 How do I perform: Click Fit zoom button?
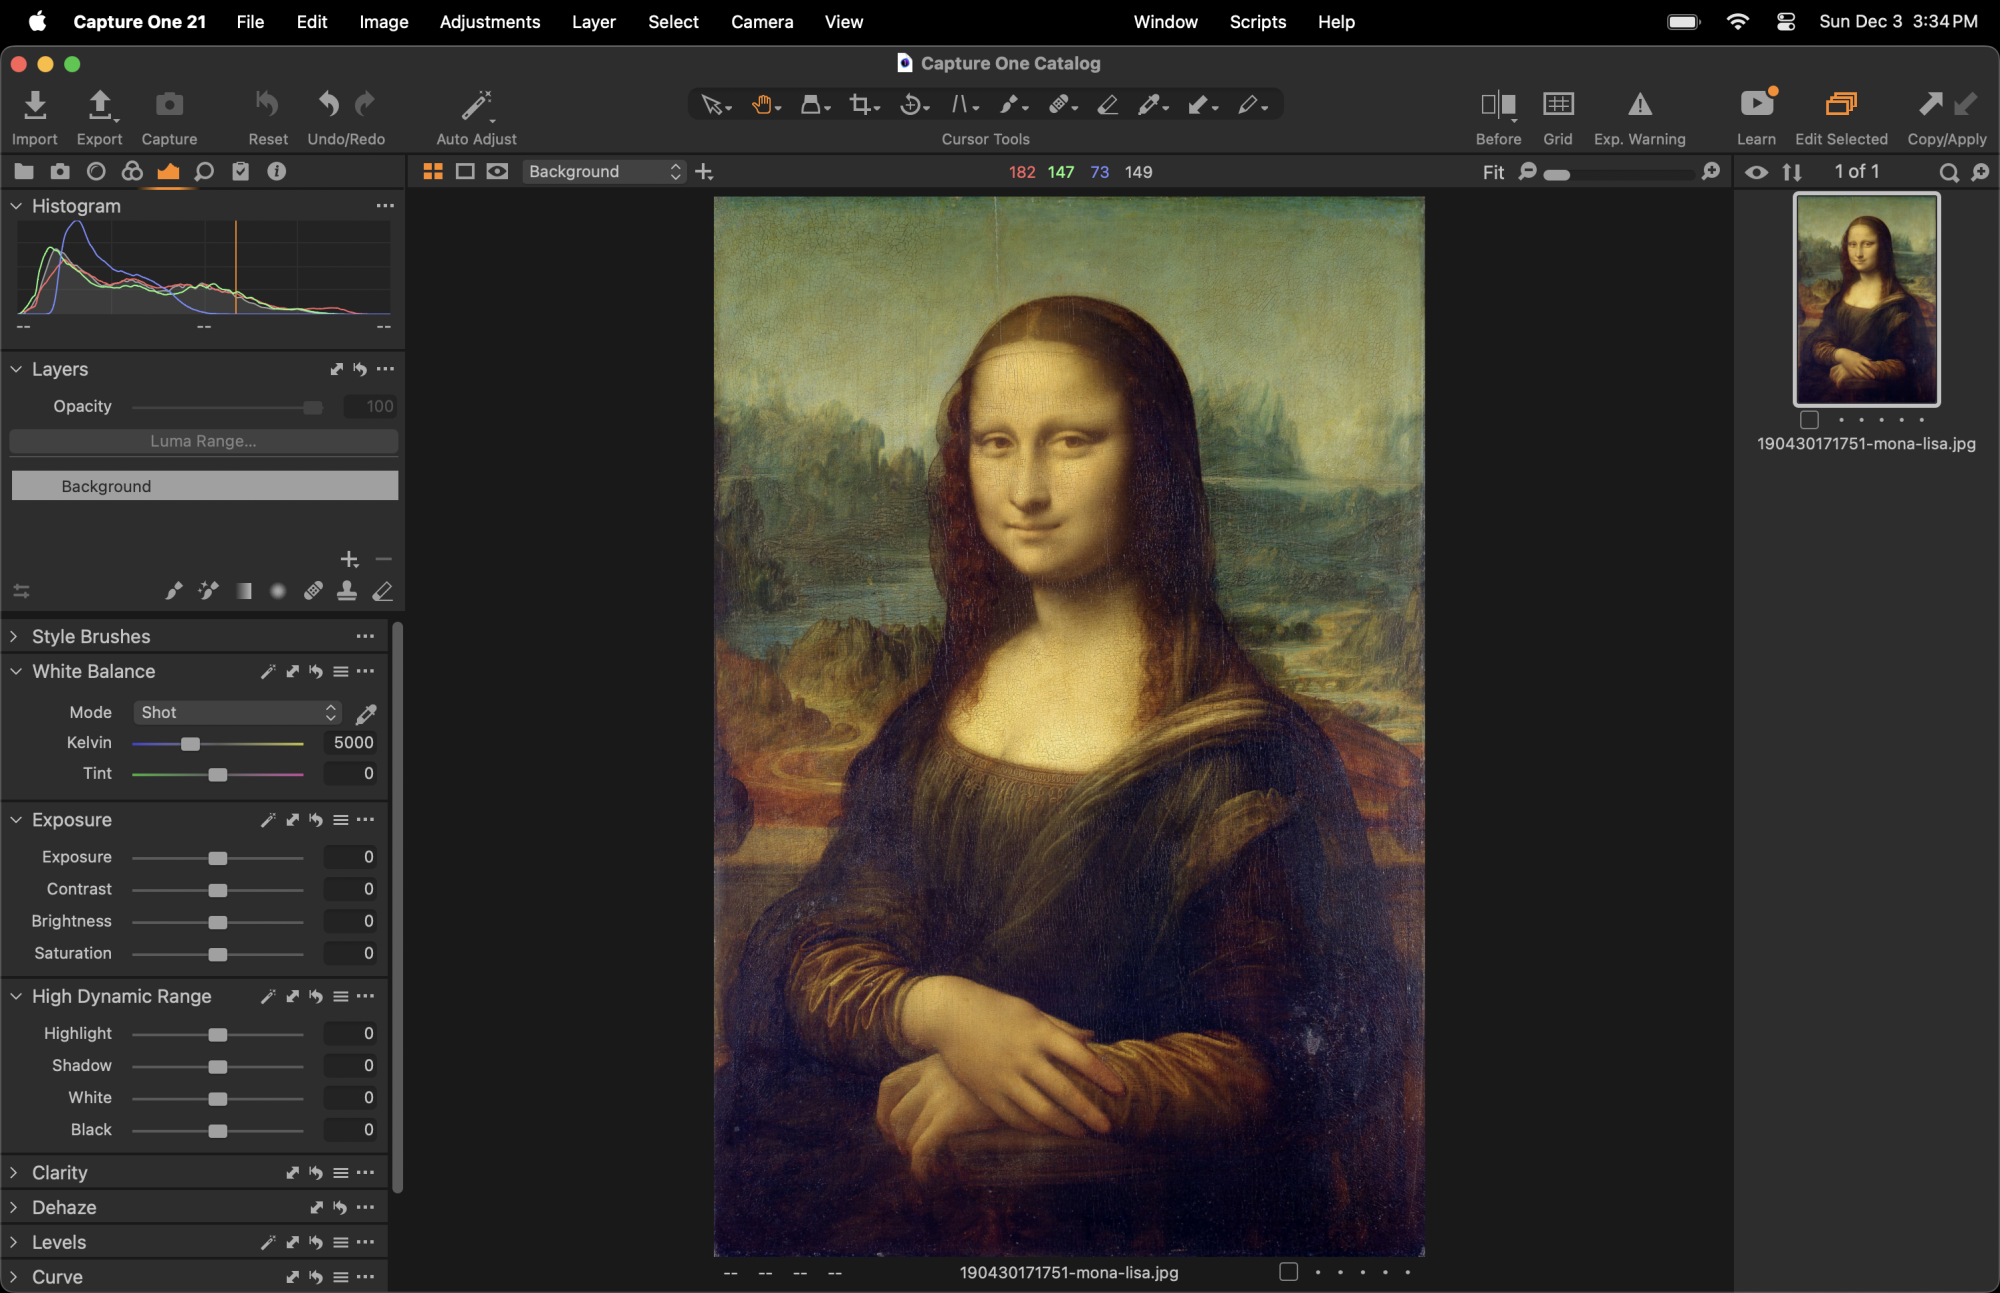[1493, 172]
